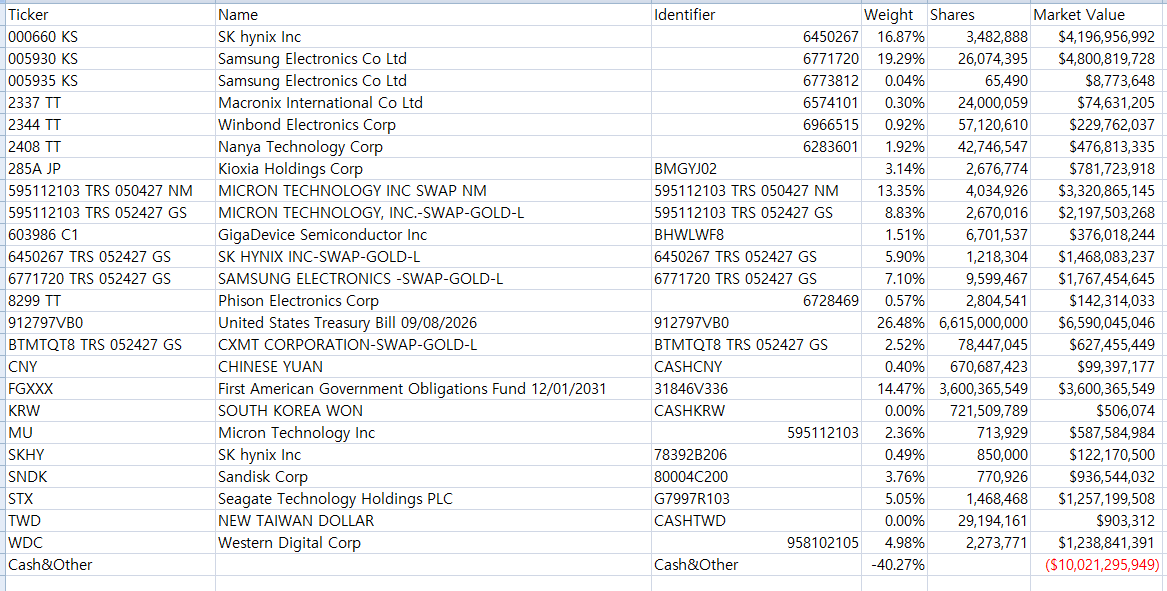The height and width of the screenshot is (591, 1167).
Task: Click SAMSUNG ELECTRONICS -SWAP-GOLD-L cell
Action: 433,278
